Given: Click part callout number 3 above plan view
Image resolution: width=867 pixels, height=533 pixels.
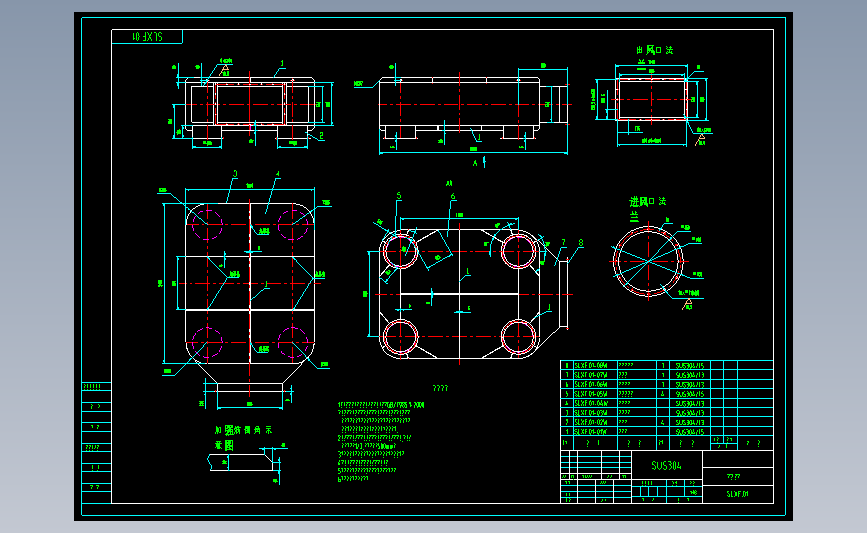Looking at the screenshot, I should click(x=235, y=174).
